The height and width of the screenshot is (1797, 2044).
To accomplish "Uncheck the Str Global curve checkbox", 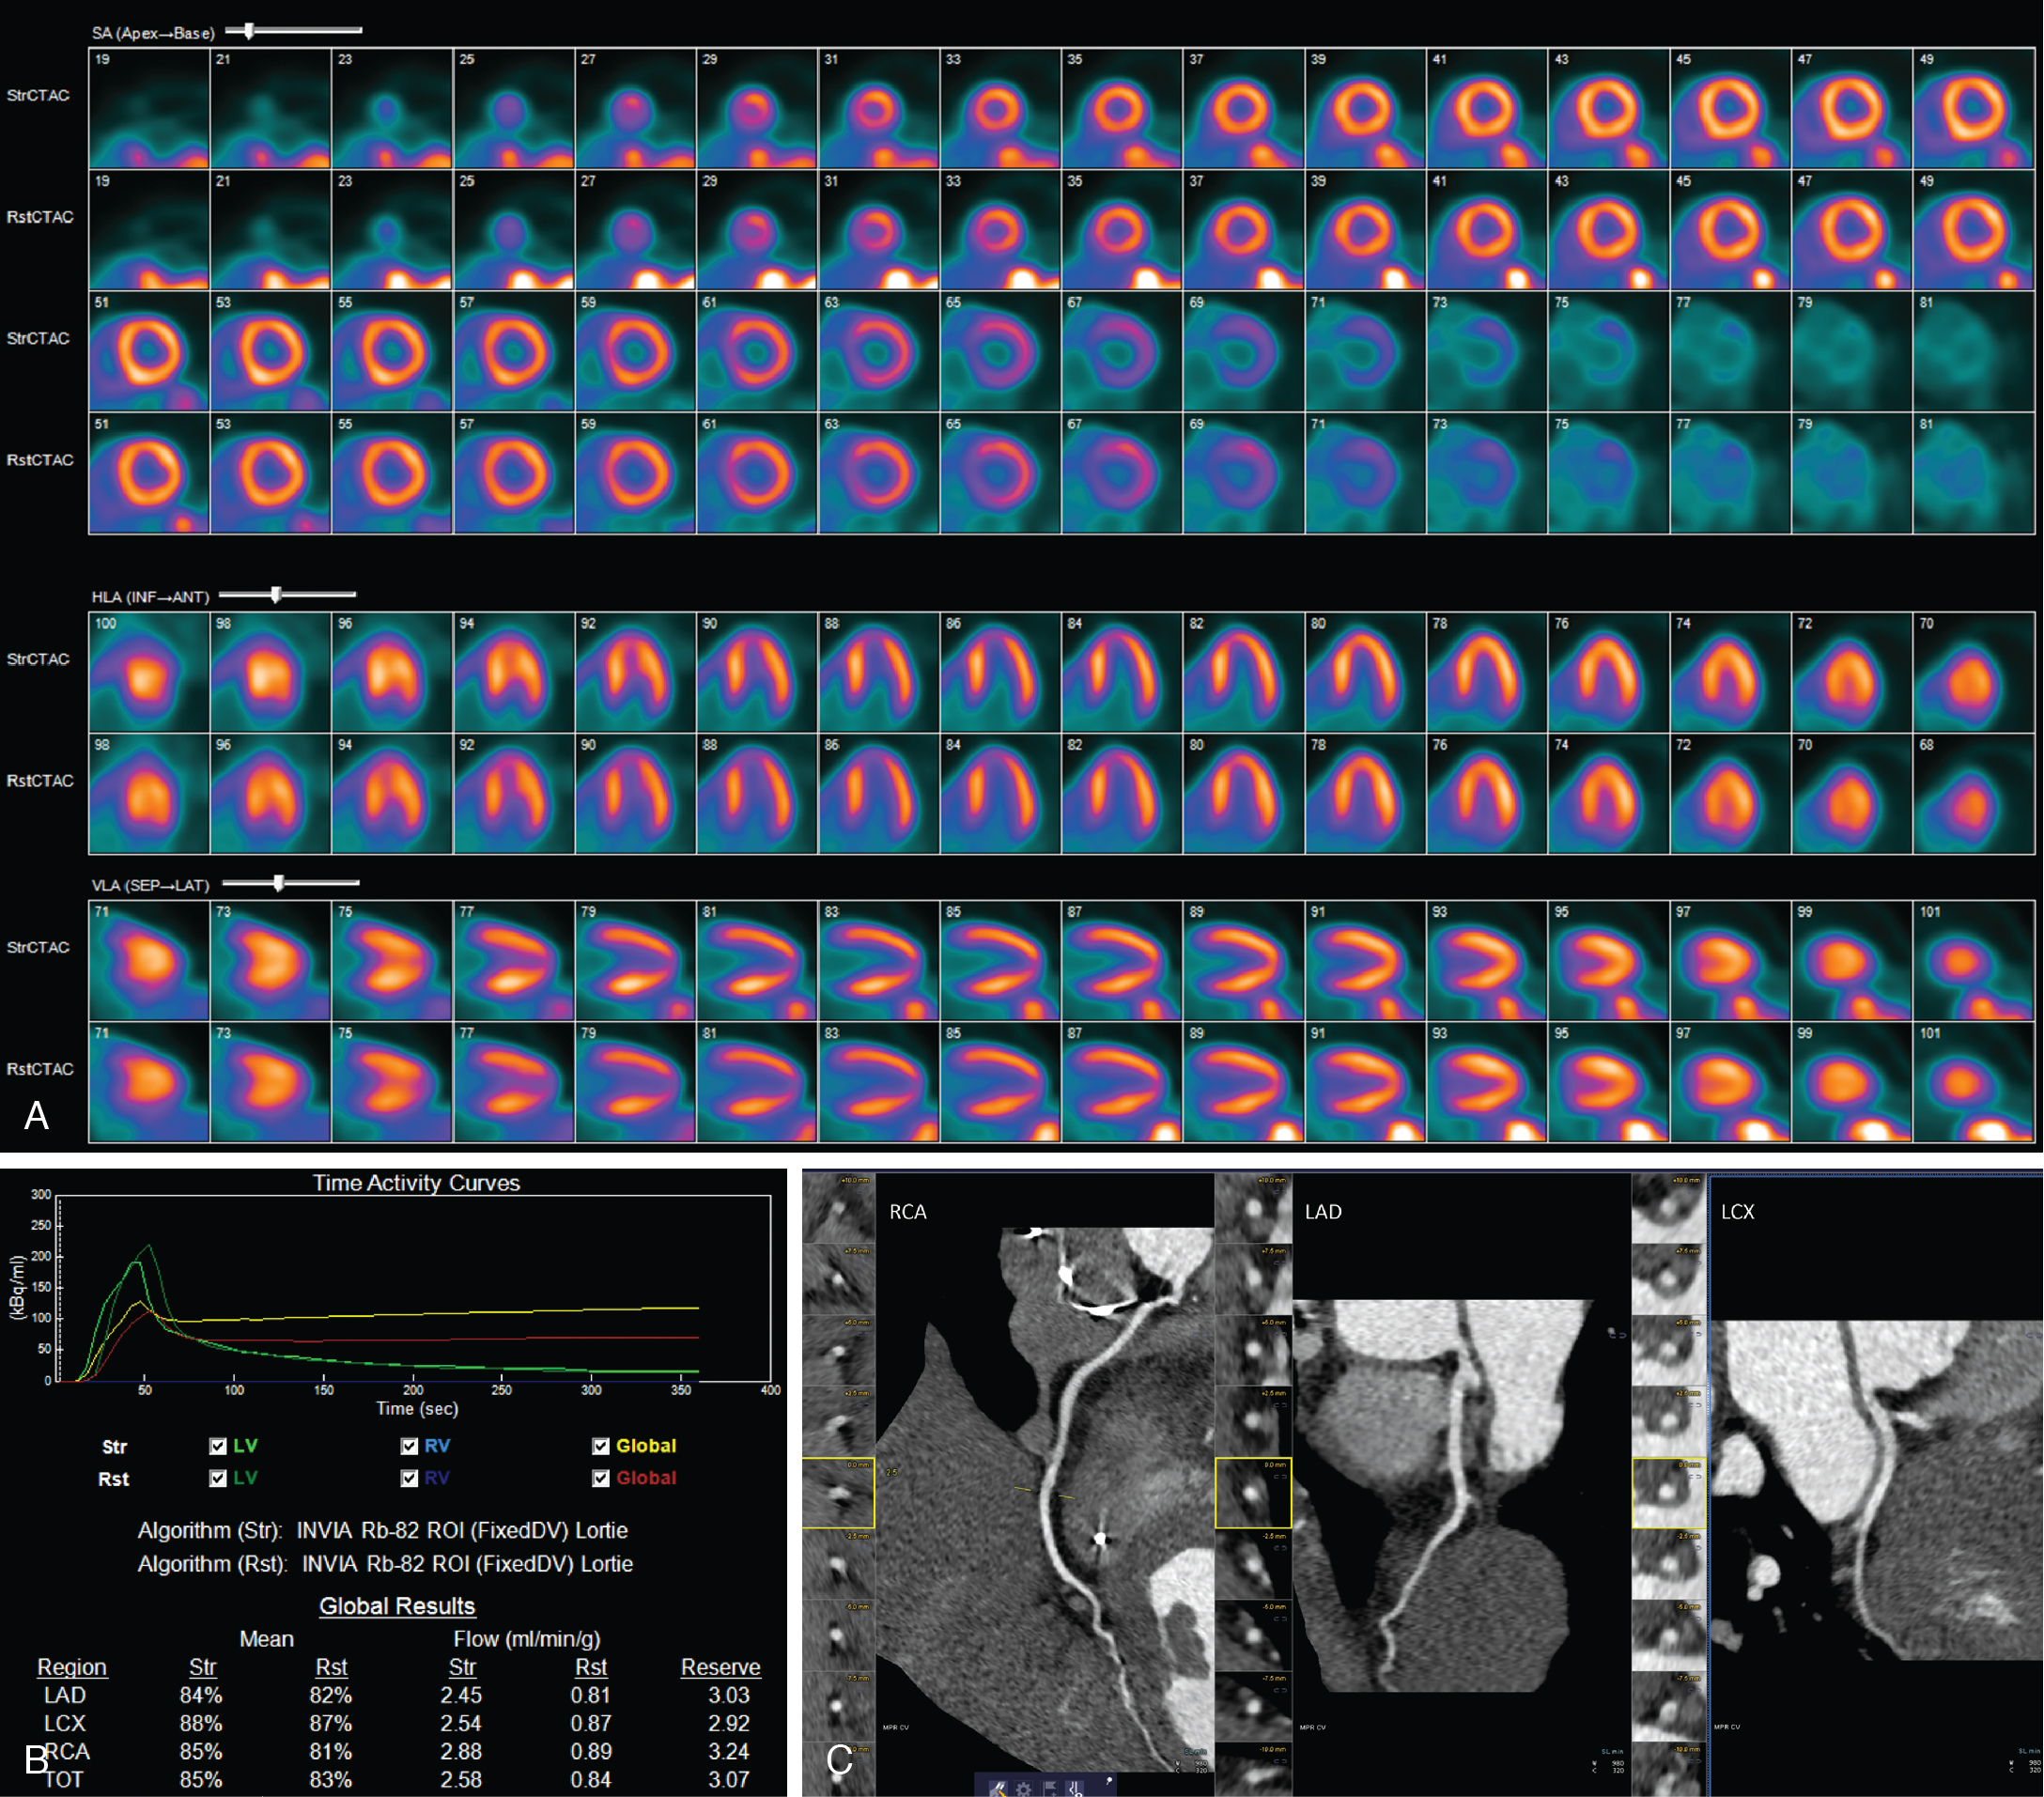I will (x=601, y=1446).
